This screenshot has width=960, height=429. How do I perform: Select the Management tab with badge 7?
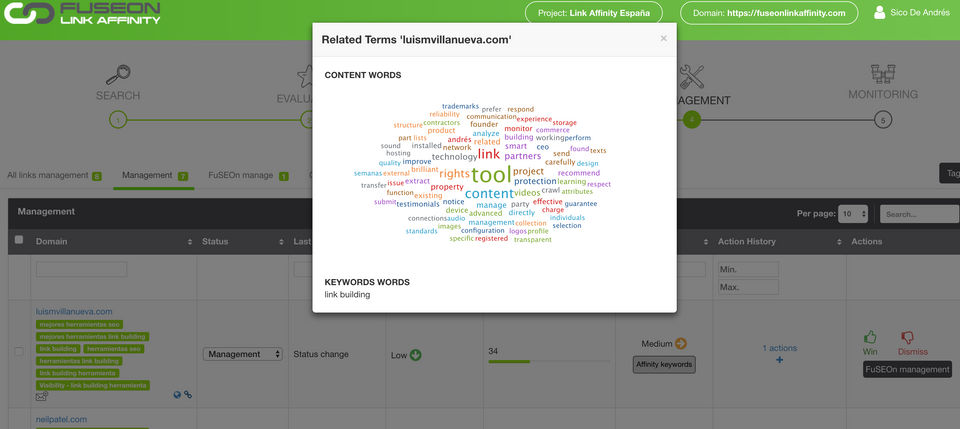[154, 176]
